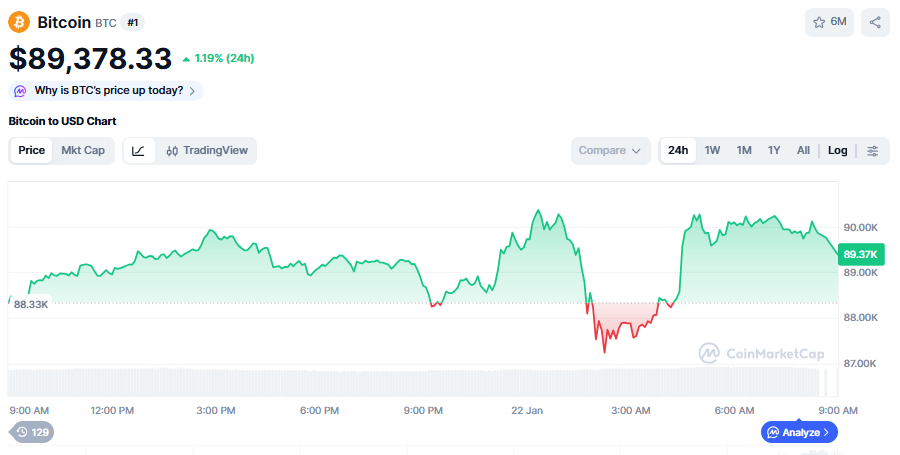
Task: Open the share icon button
Action: pos(875,22)
